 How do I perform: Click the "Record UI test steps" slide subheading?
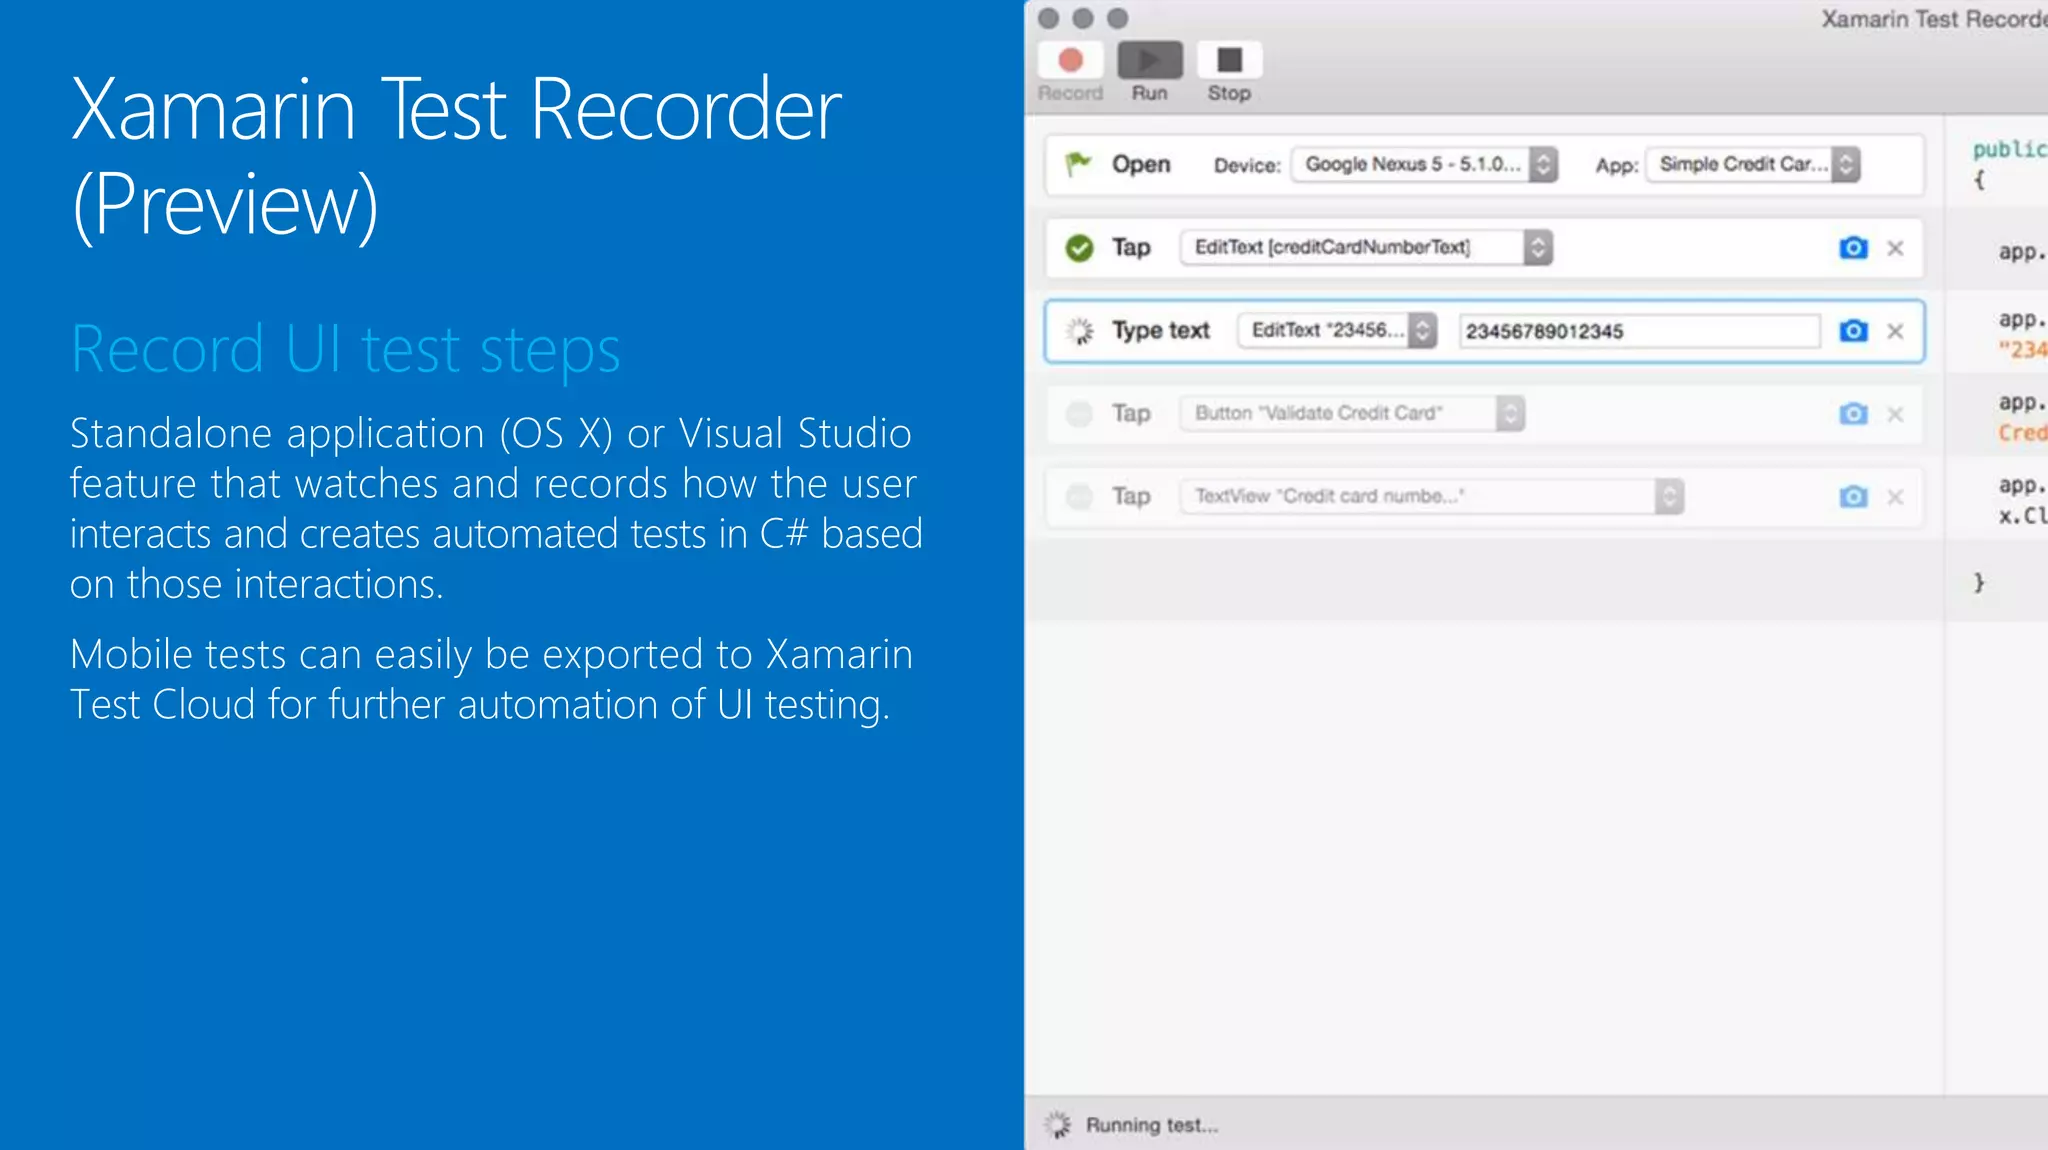(345, 350)
